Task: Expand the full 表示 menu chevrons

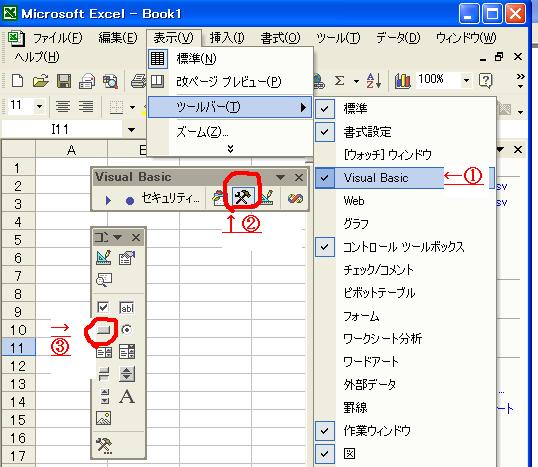Action: (231, 149)
